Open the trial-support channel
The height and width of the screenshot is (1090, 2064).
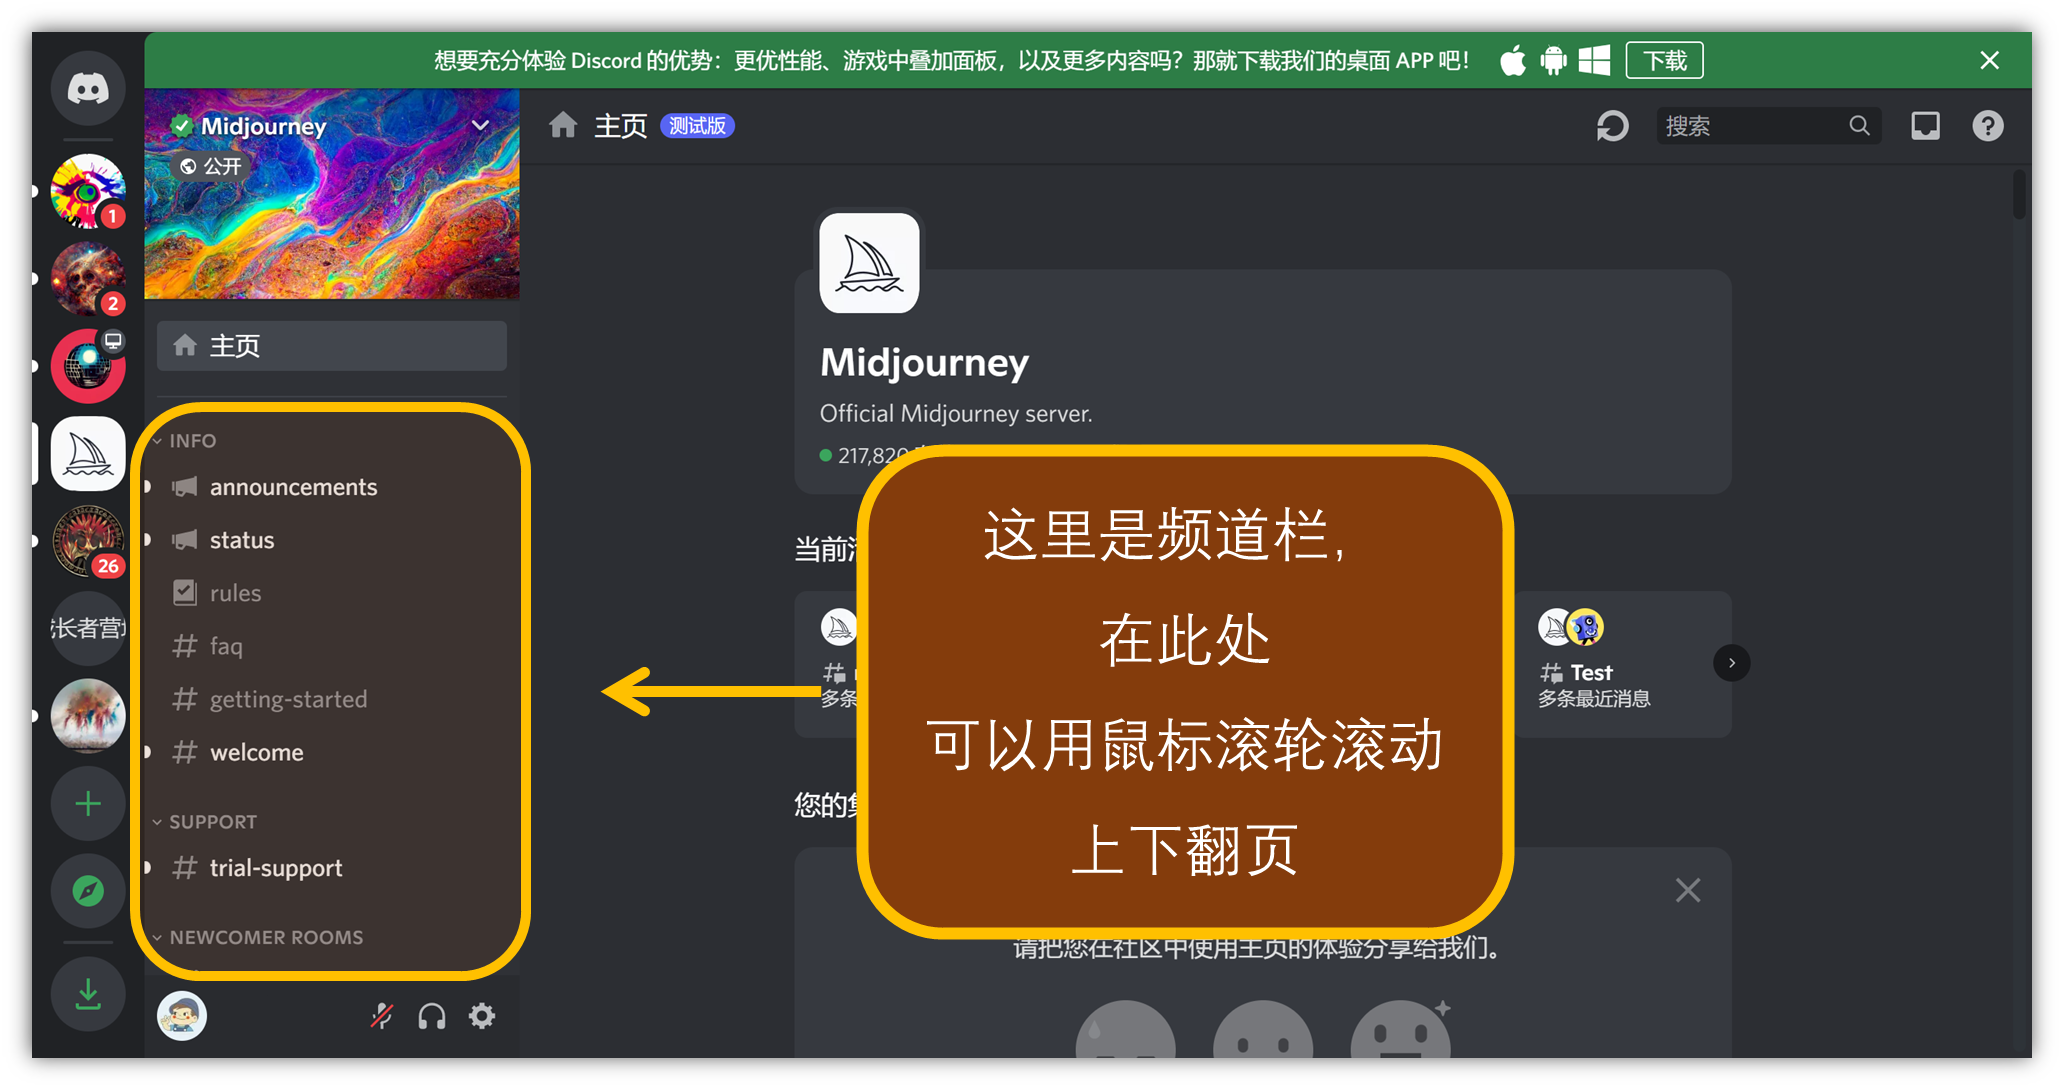pos(276,868)
